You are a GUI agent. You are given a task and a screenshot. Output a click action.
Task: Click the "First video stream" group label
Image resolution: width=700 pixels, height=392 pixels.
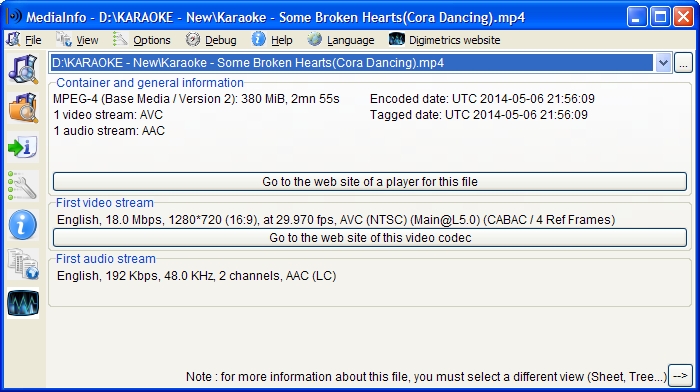click(105, 203)
